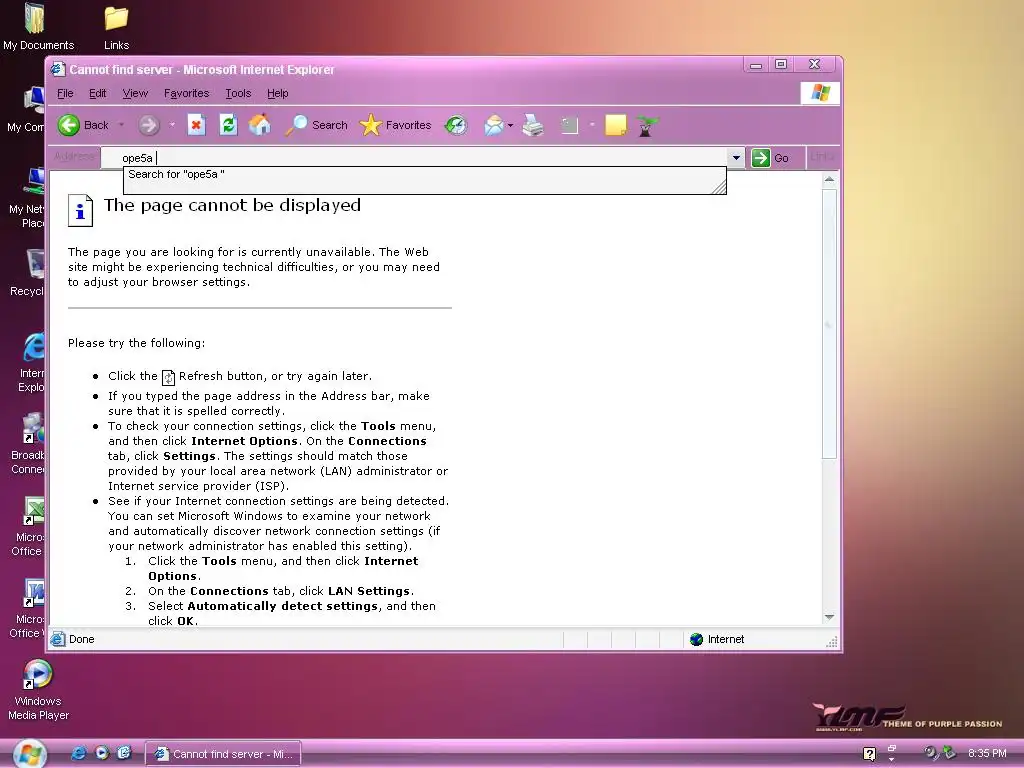Maximize the Internet Explorer window

click(x=781, y=64)
